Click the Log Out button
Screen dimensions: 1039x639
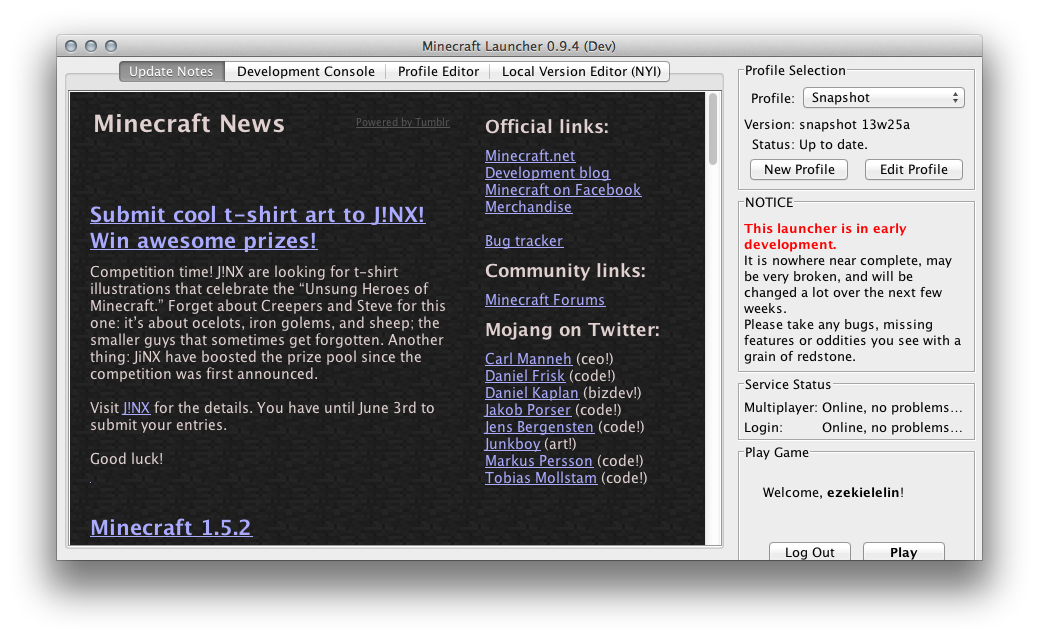(x=809, y=552)
